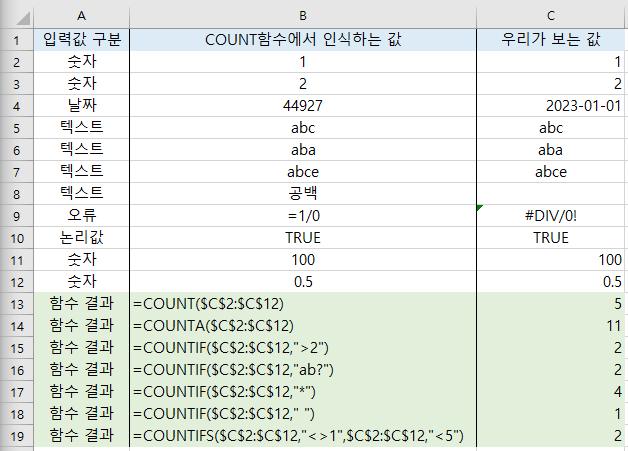Click '함수 결과' in row 16
Screen dimensions: 628x451
pos(82,370)
